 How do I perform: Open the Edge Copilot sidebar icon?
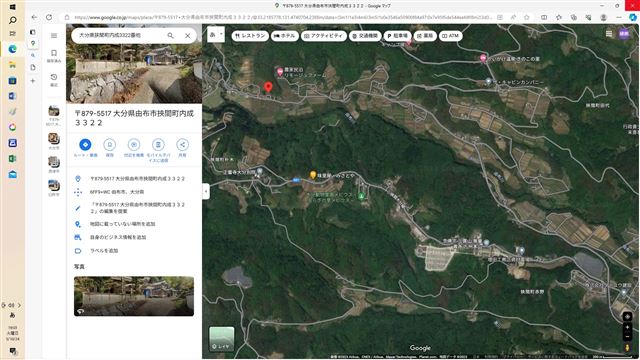pos(633,18)
